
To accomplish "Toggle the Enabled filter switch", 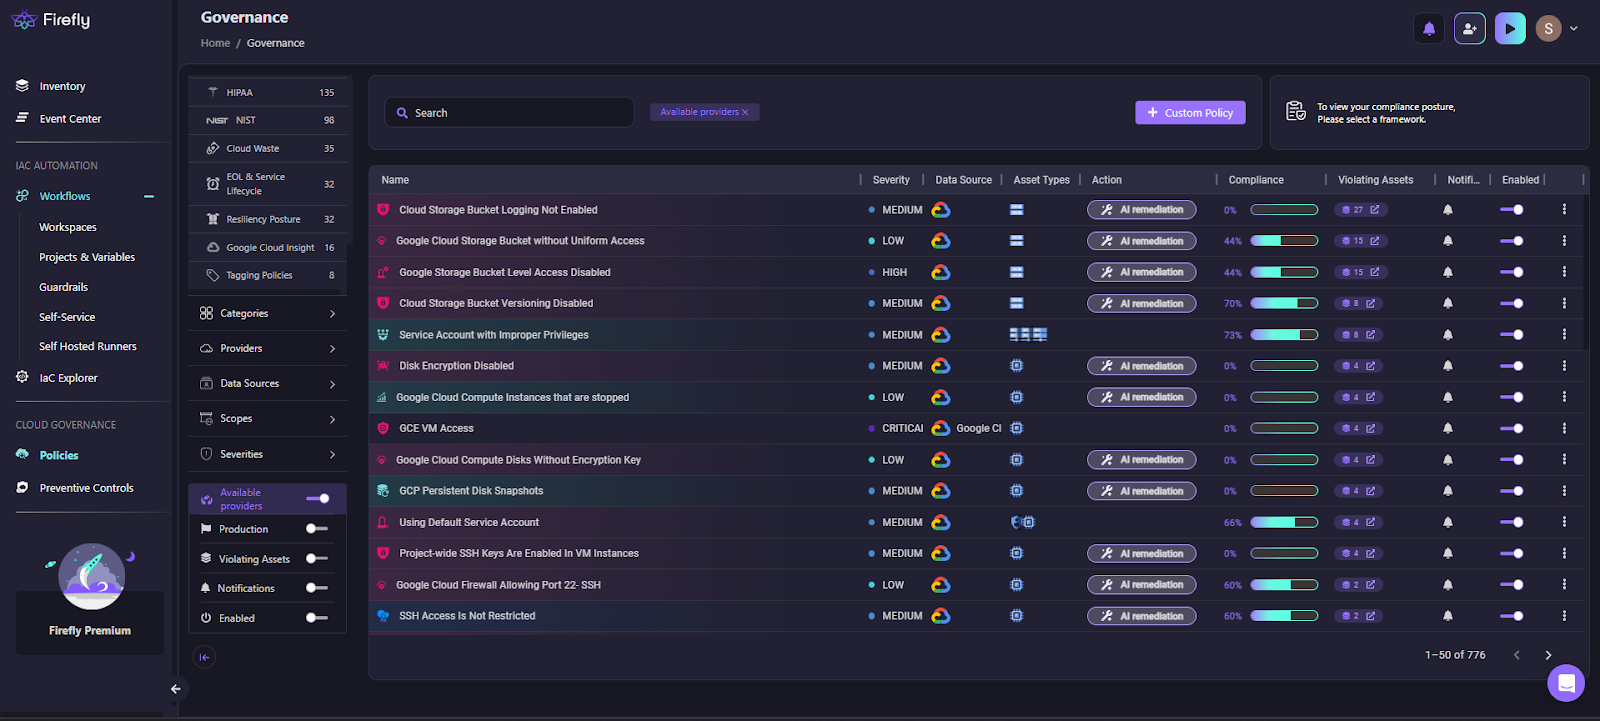I will [x=317, y=618].
